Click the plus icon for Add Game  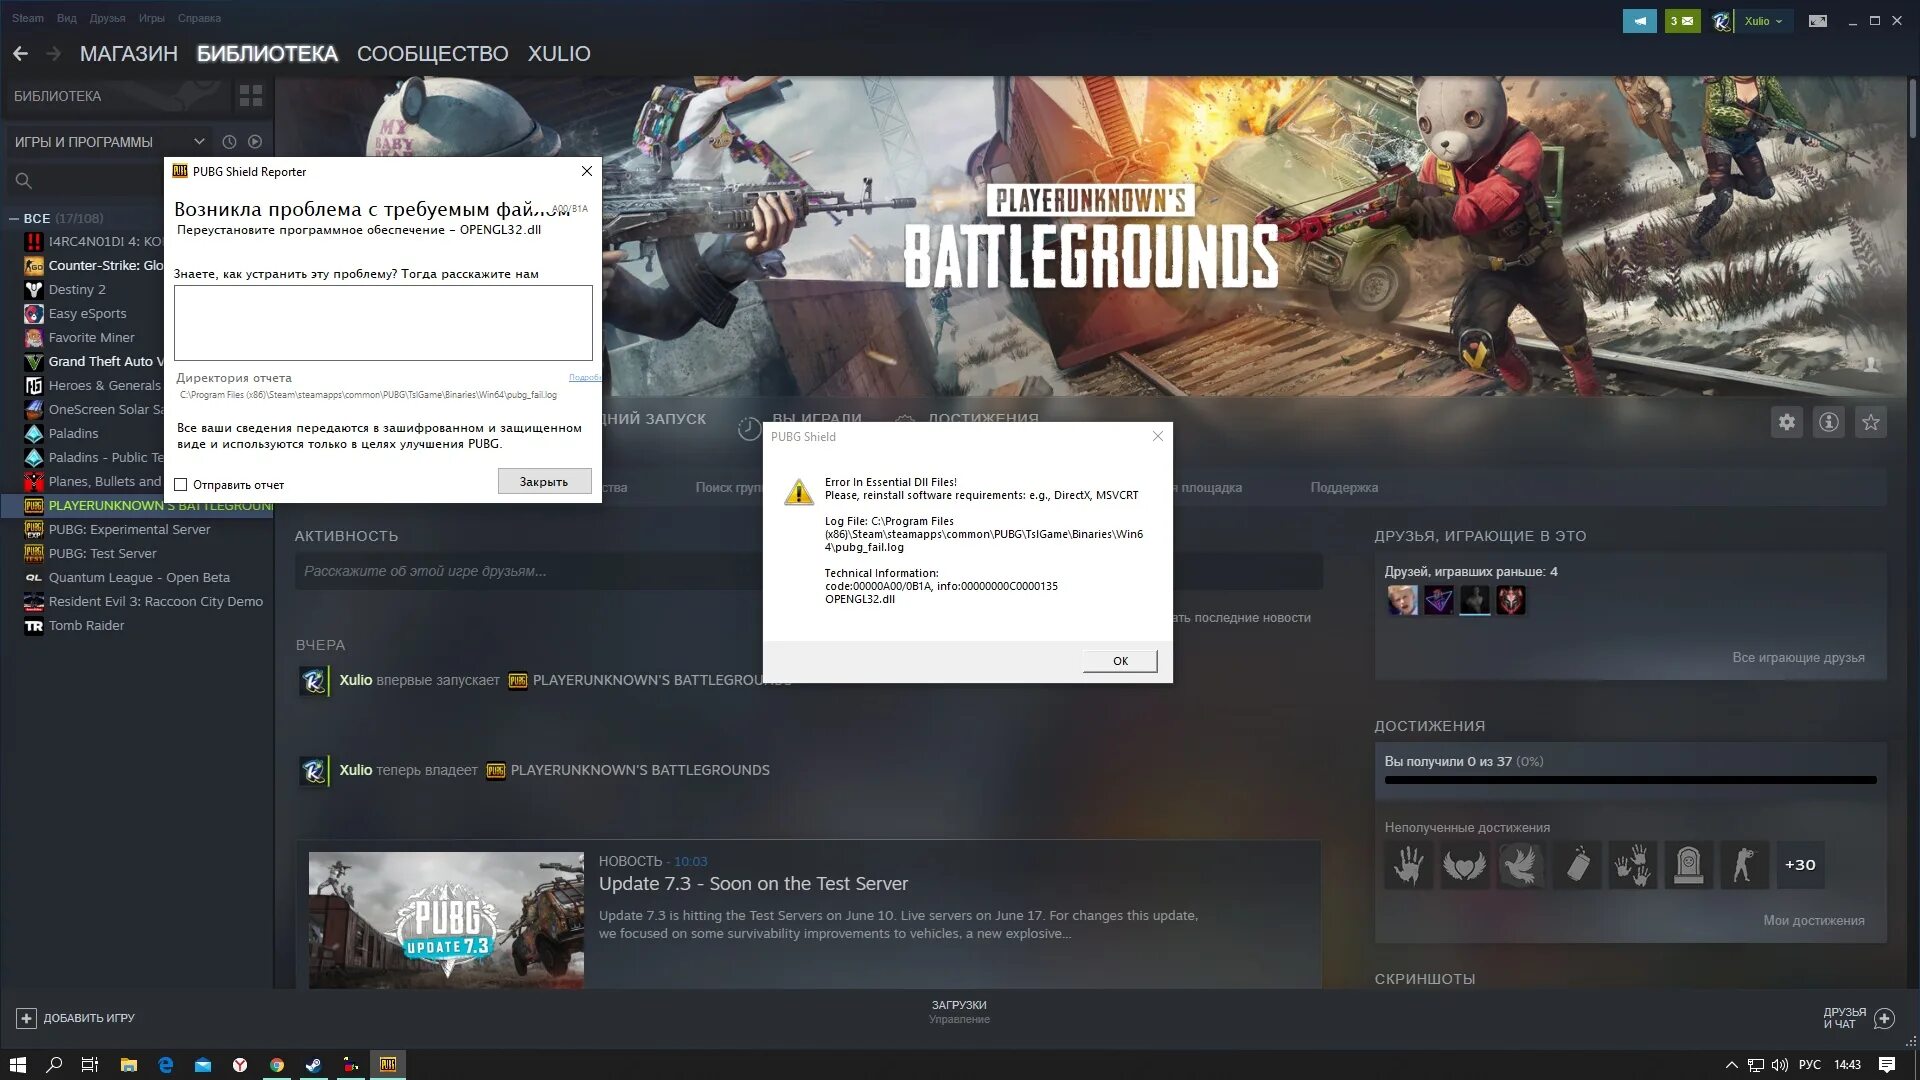27,1018
